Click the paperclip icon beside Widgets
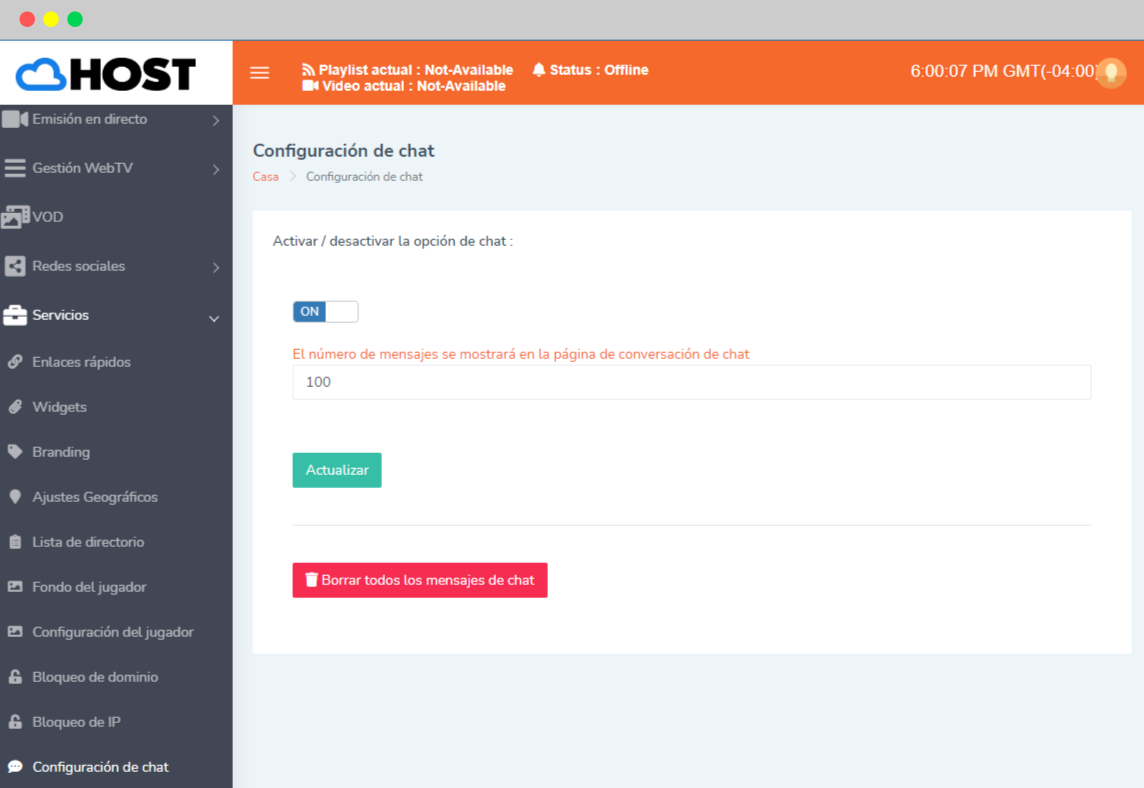The width and height of the screenshot is (1144, 788). (15, 407)
